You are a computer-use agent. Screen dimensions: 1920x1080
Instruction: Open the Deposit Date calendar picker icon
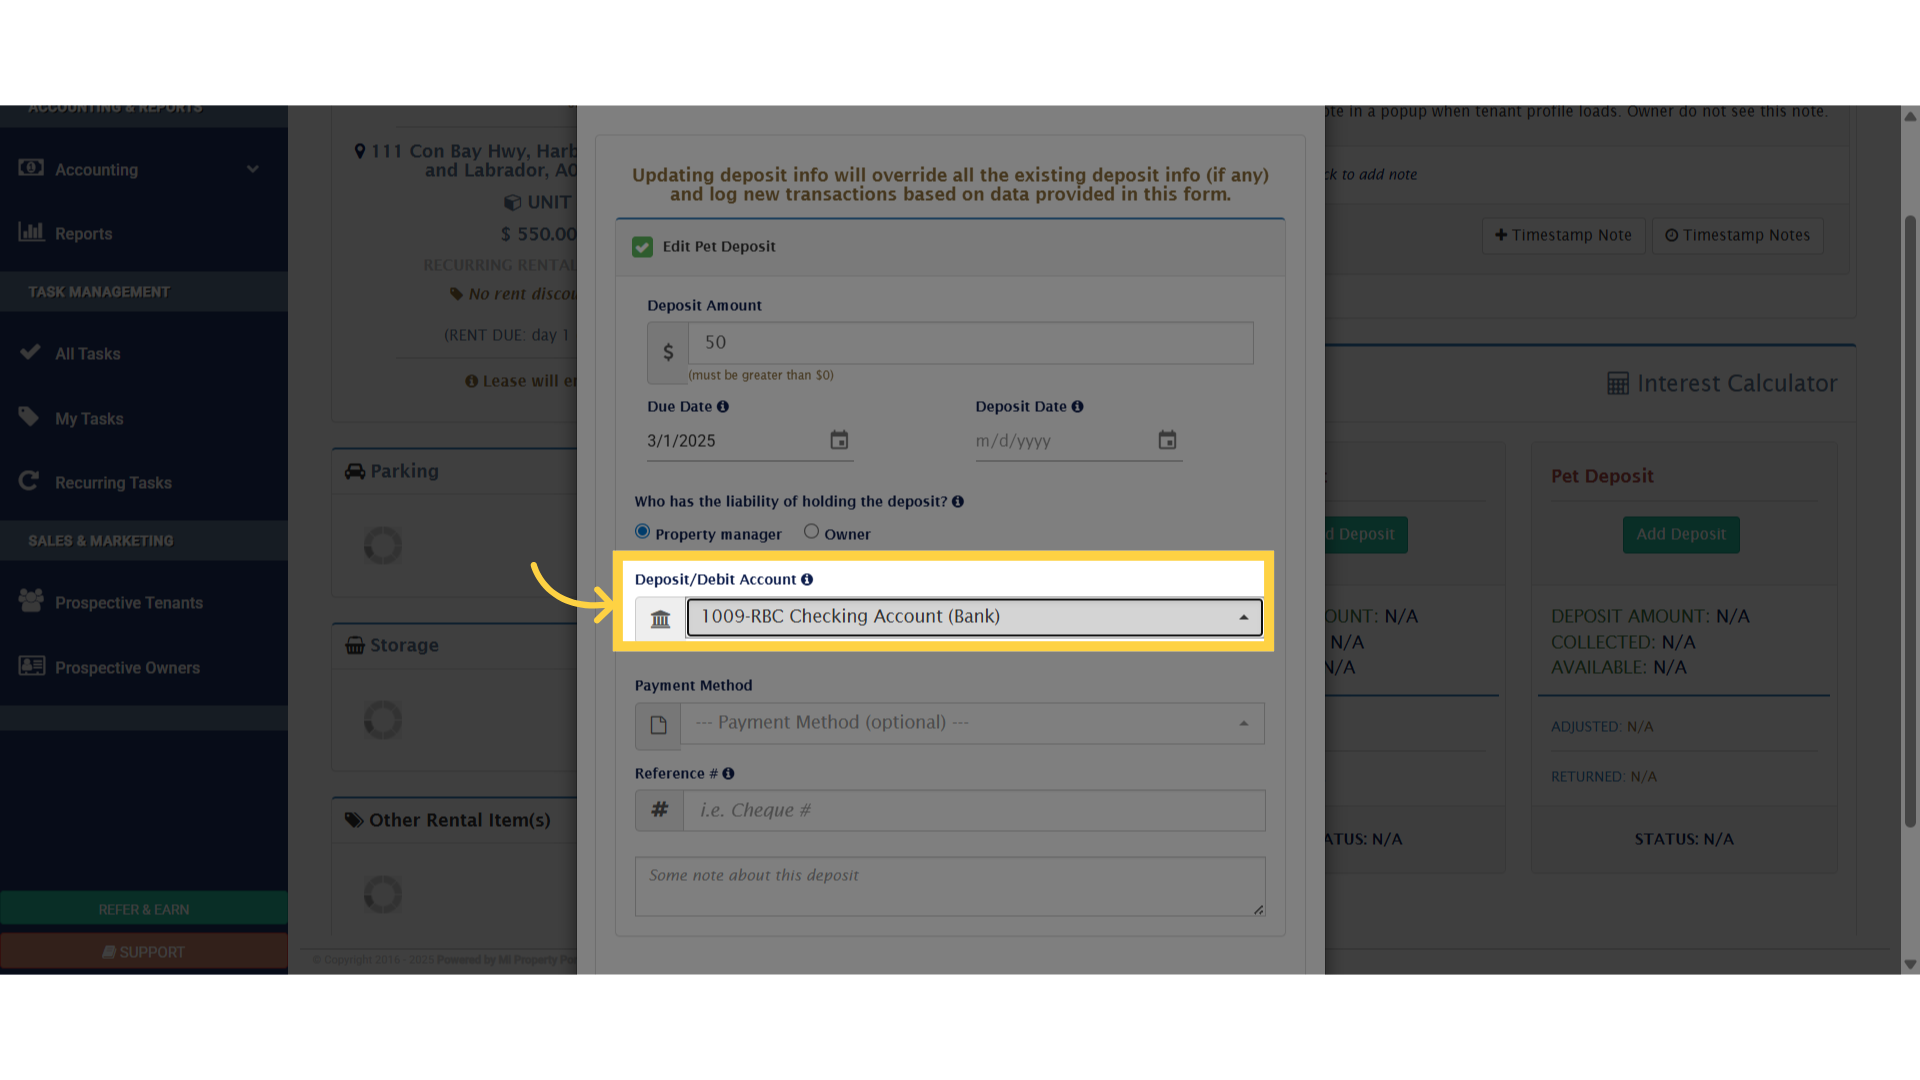coord(1167,440)
